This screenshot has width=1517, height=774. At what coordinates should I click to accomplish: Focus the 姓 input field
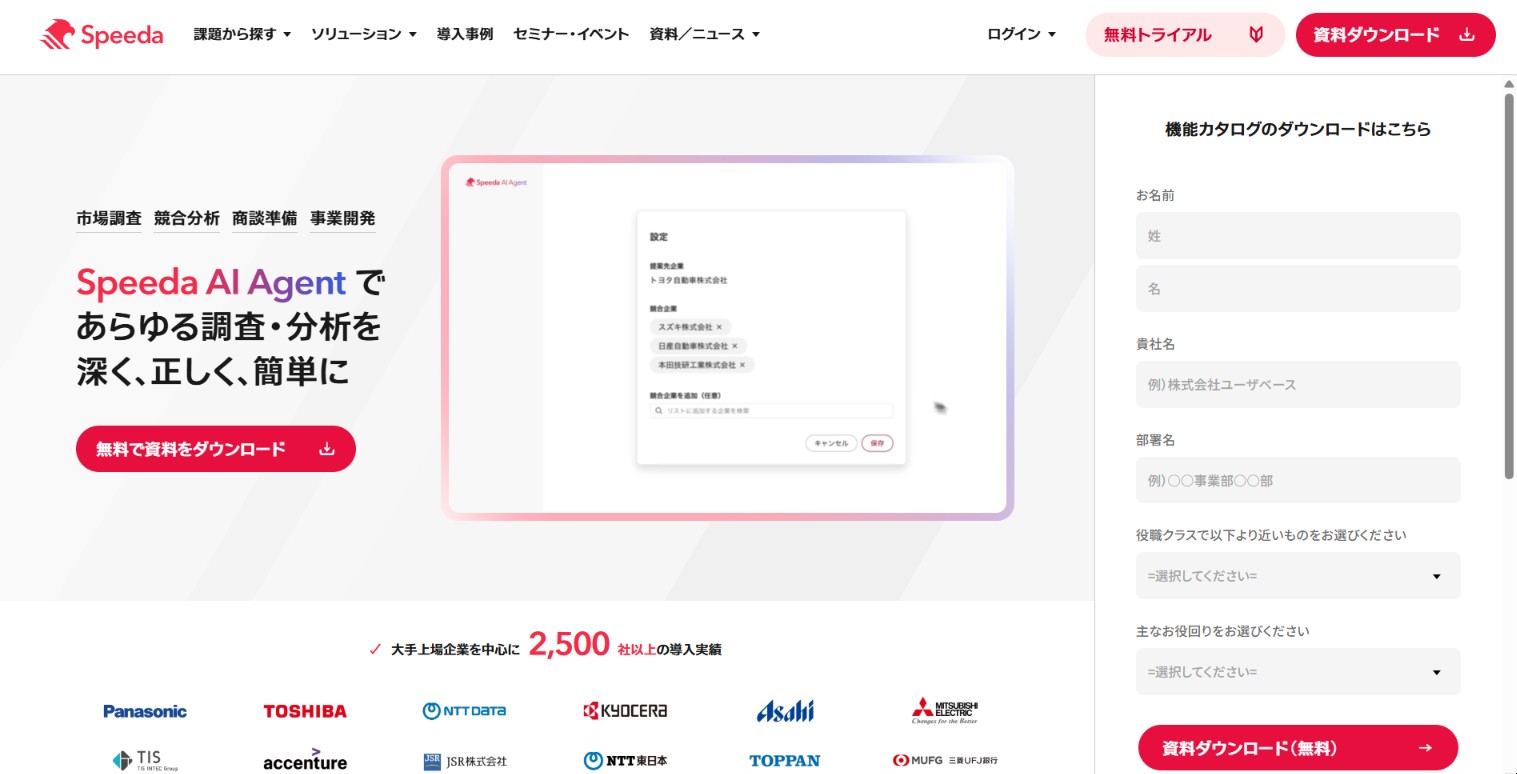pos(1298,236)
